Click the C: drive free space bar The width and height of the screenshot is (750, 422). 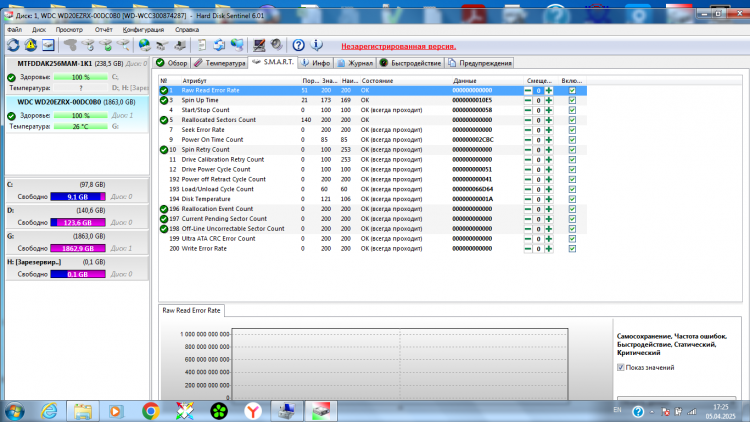click(78, 197)
